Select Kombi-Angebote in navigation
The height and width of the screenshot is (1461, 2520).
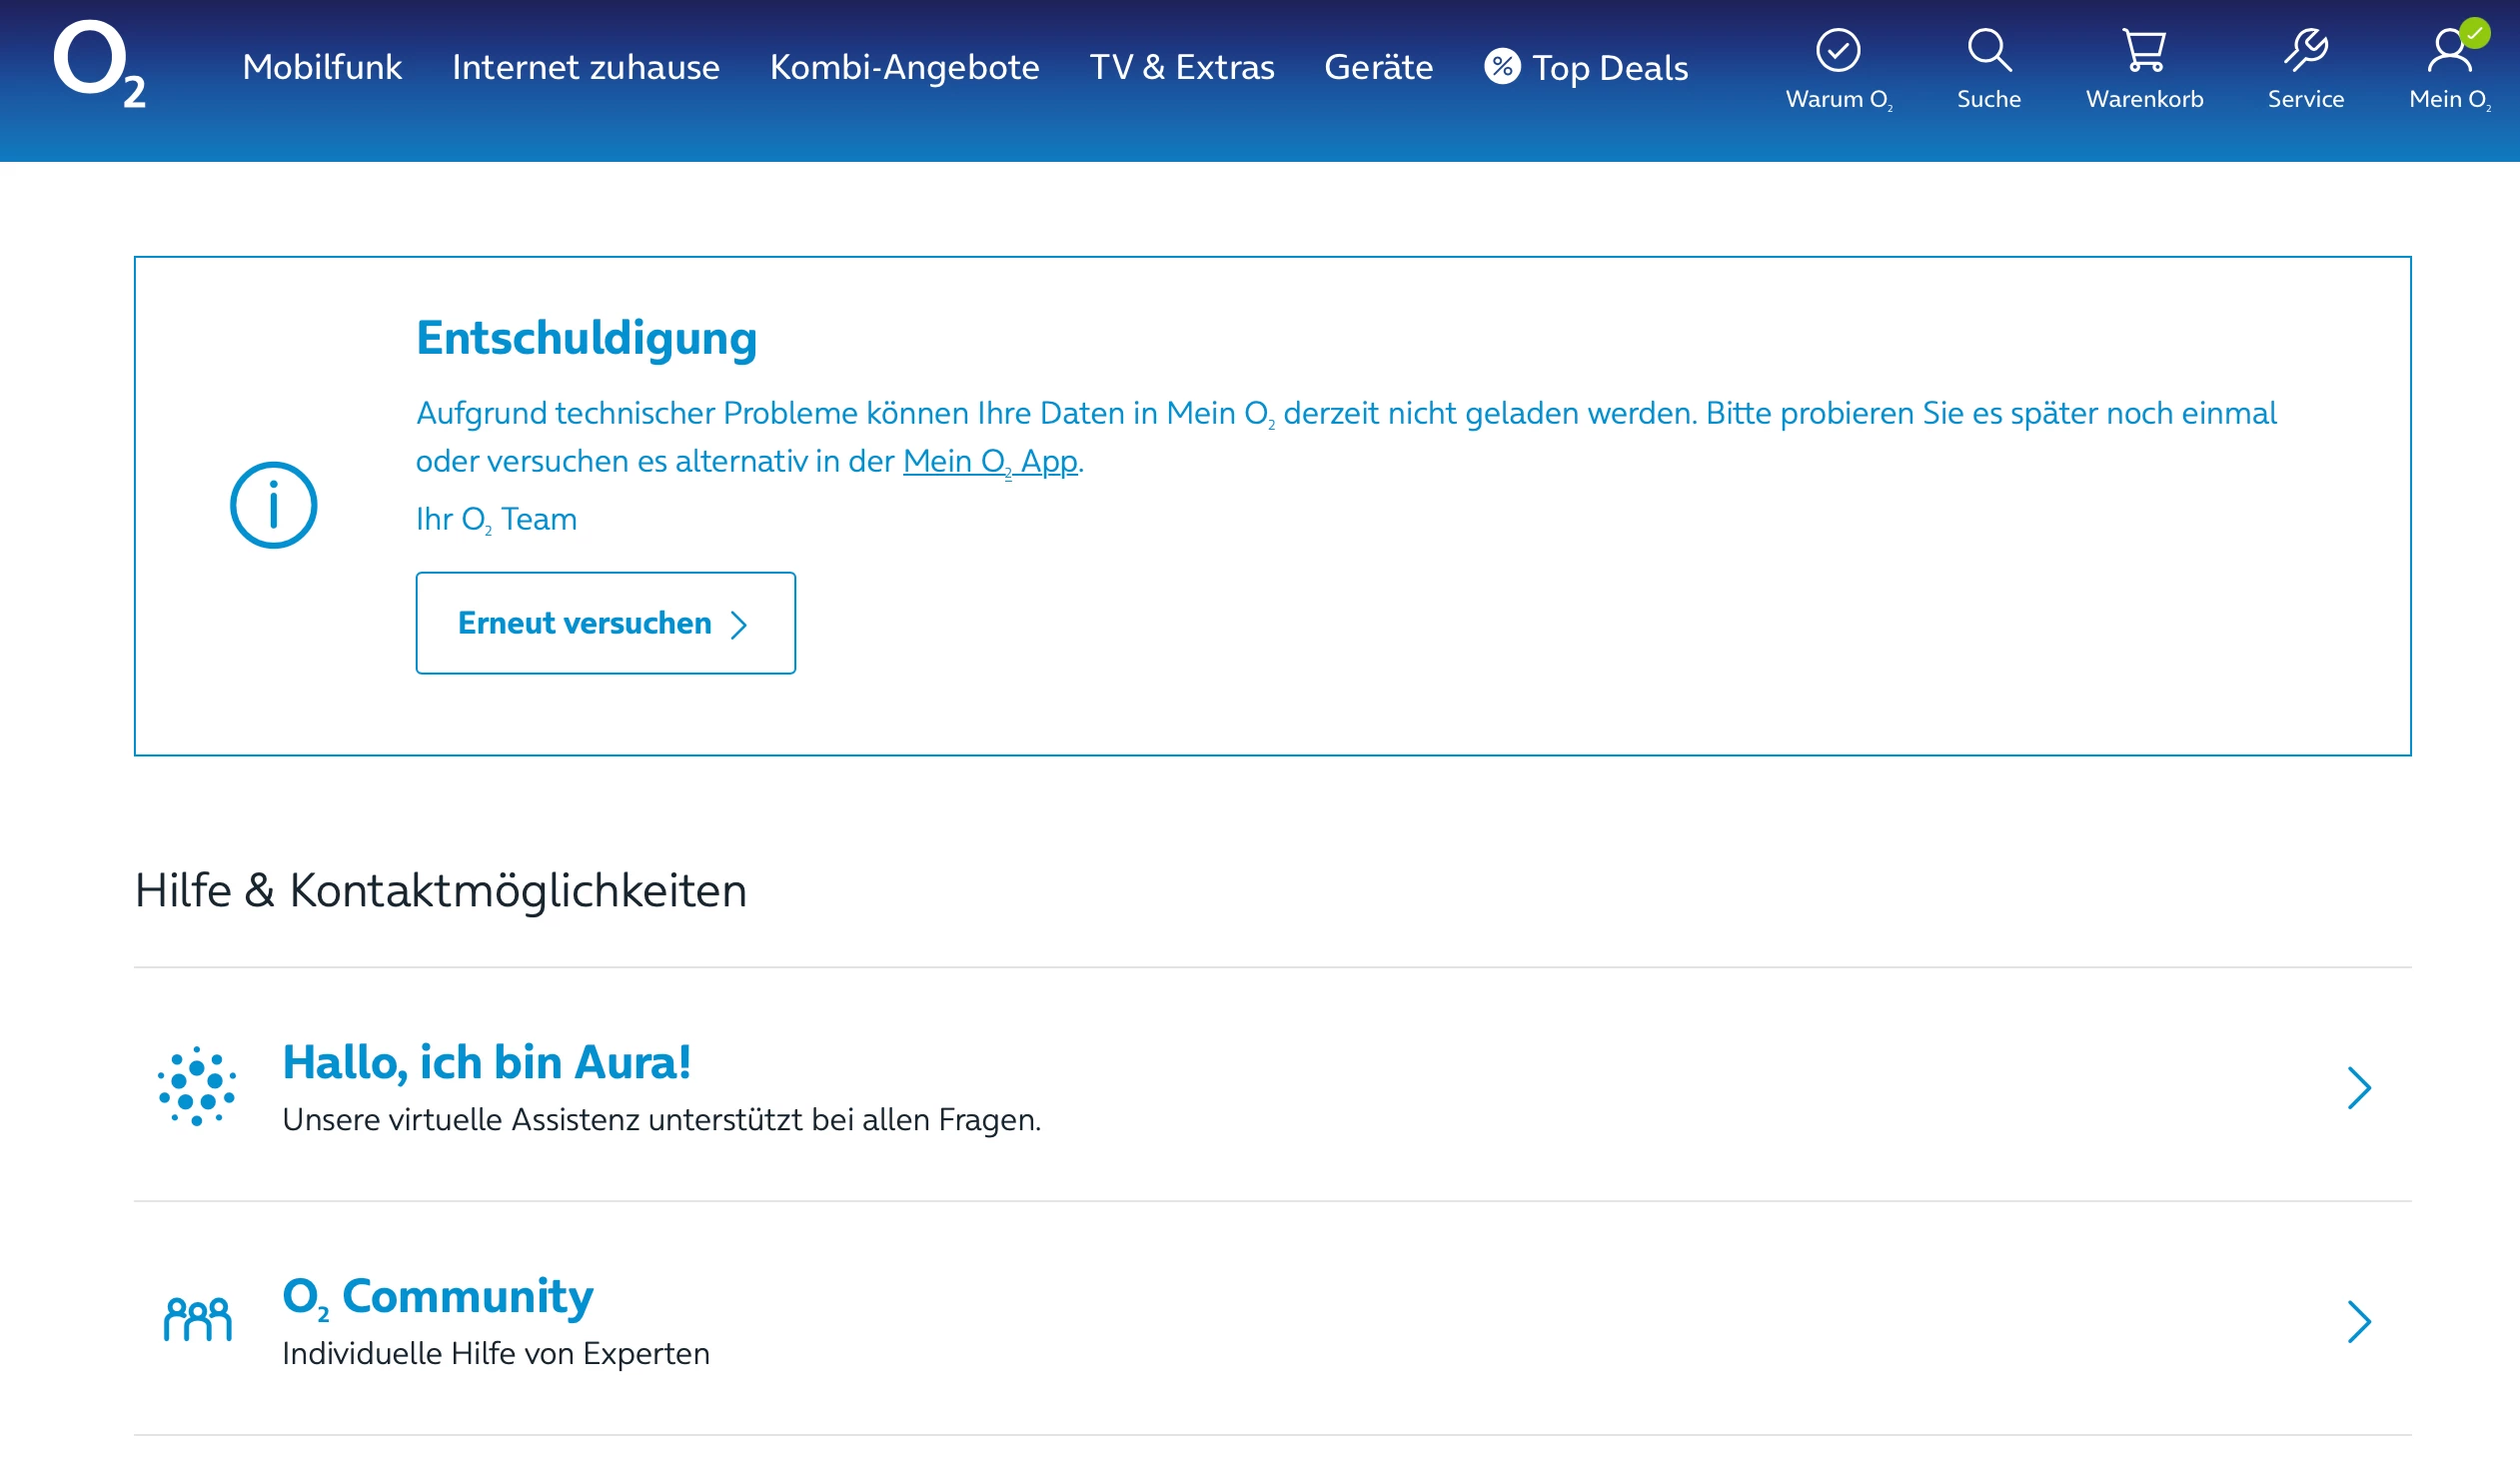904,67
